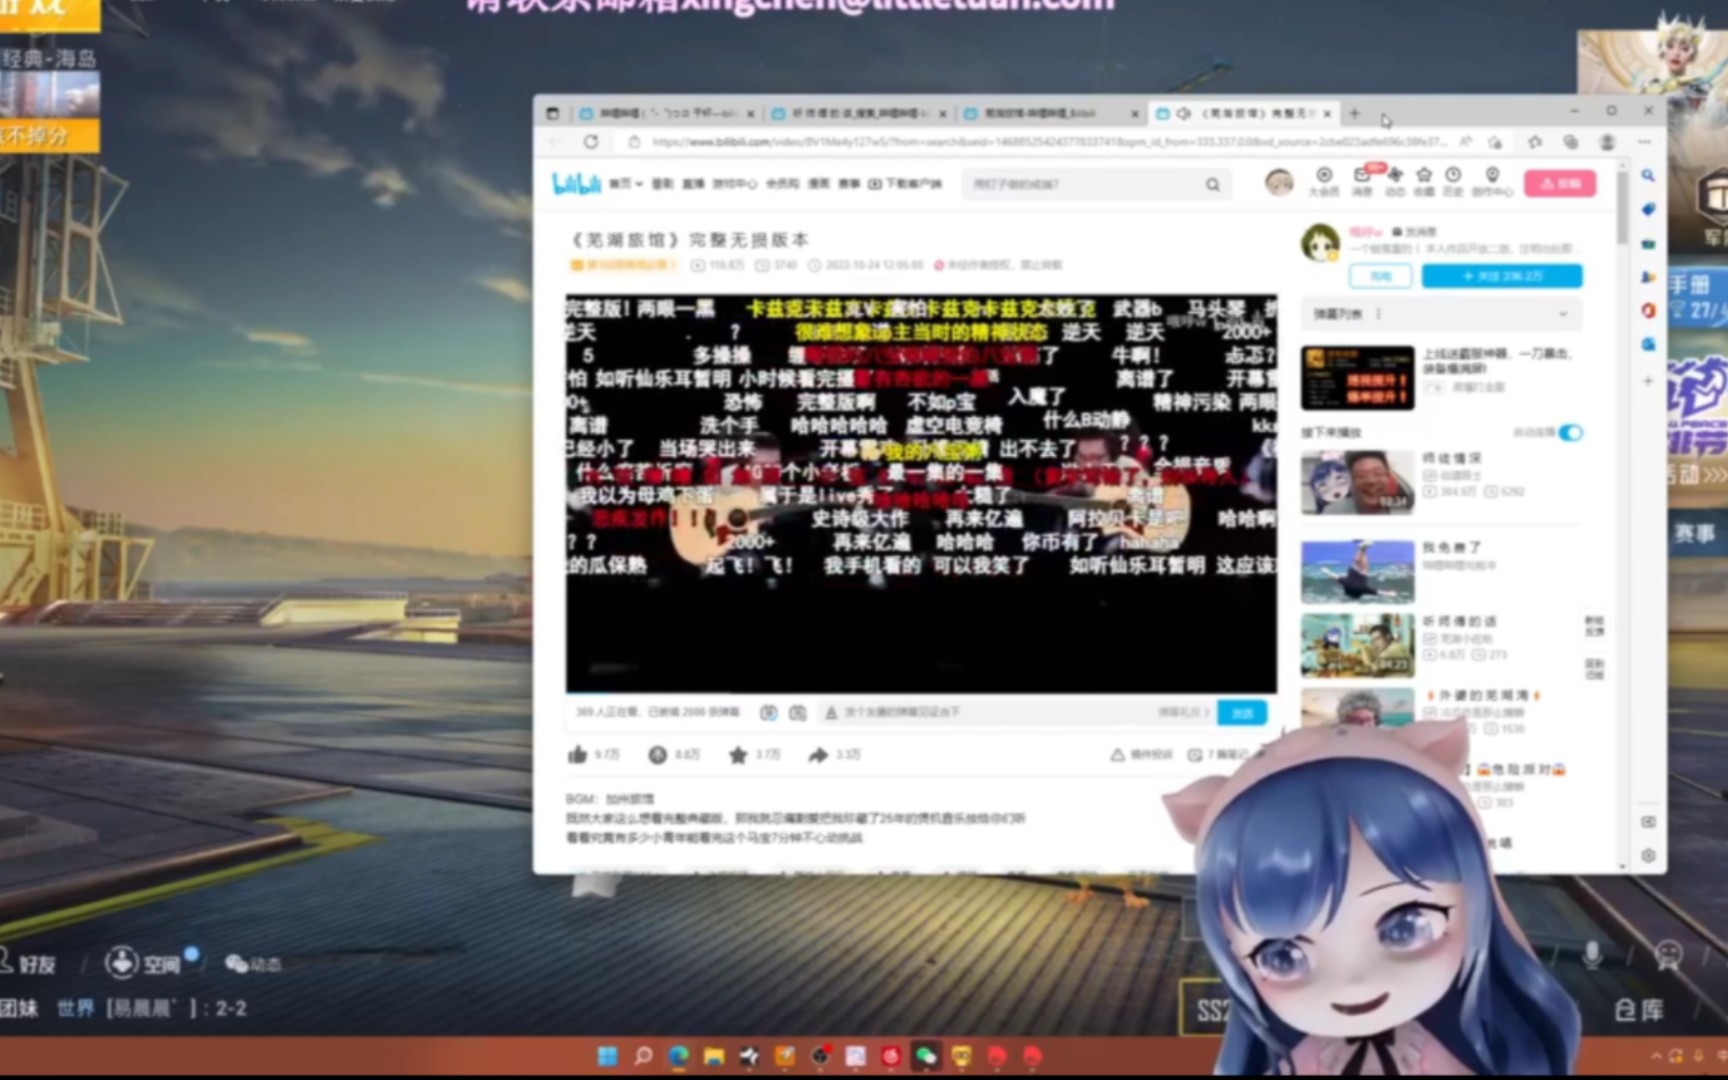Click the browser address bar URL

click(x=1050, y=142)
